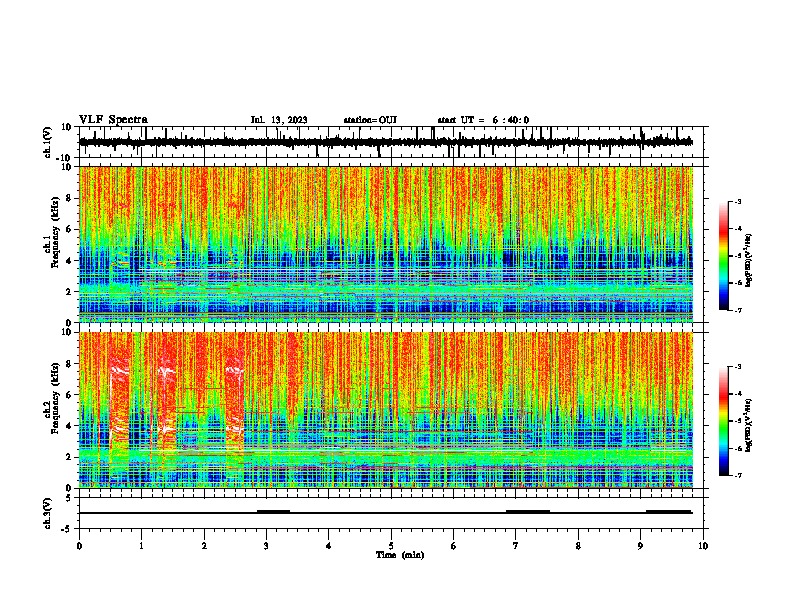
Task: Click the "ch.3(V)" axis label
Action: pyautogui.click(x=48, y=513)
